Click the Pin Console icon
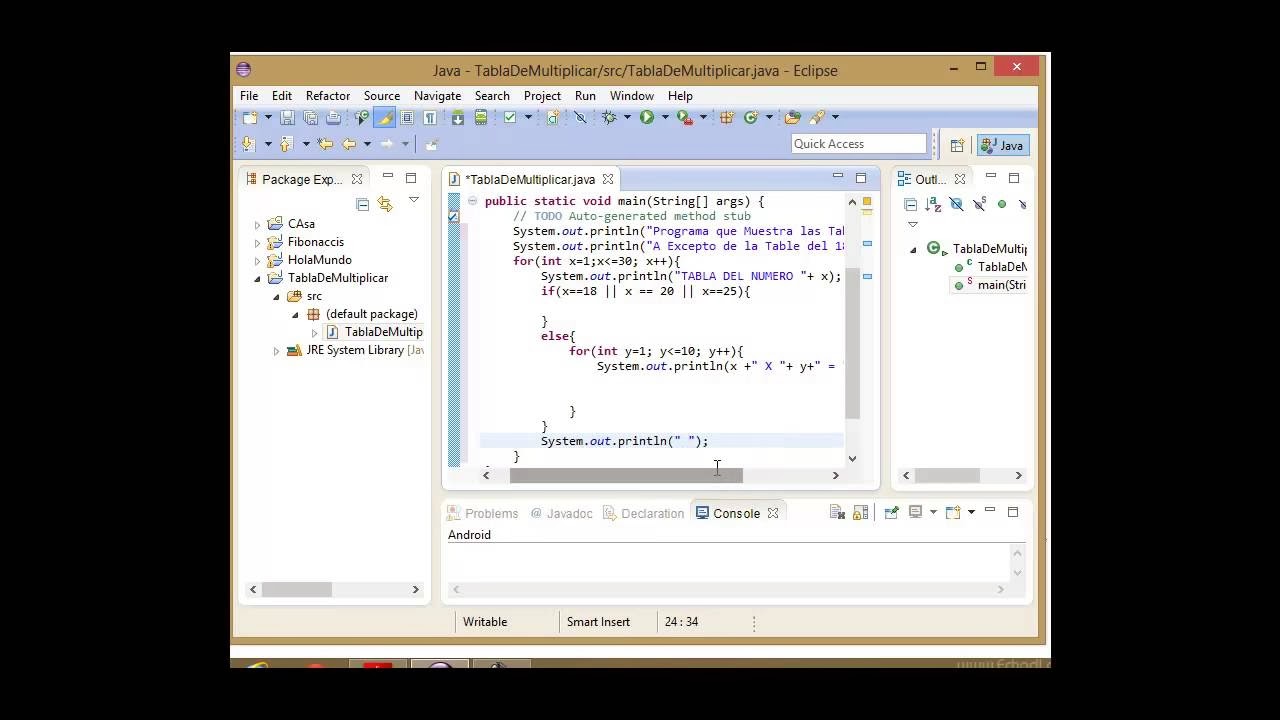The image size is (1280, 720). [x=891, y=512]
